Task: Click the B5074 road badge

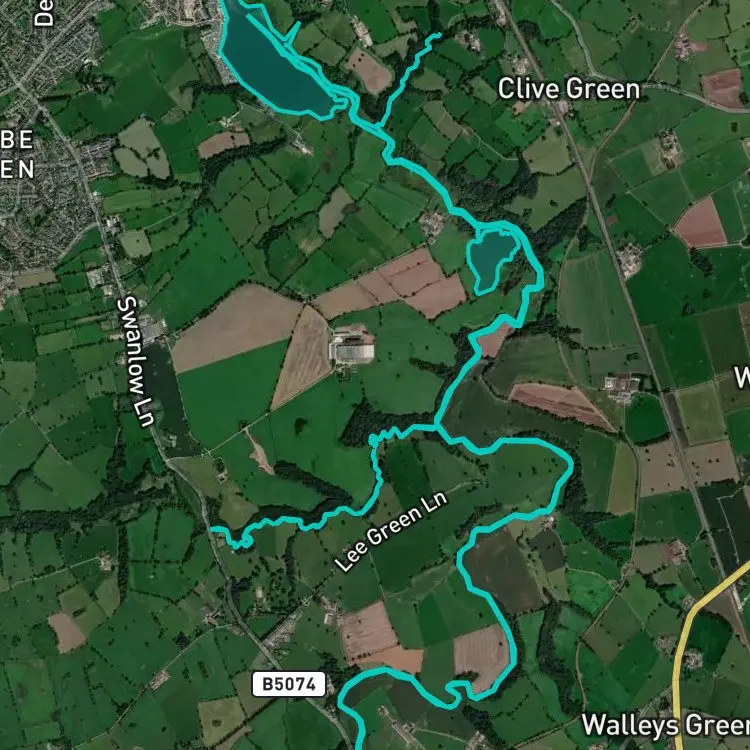Action: click(289, 684)
